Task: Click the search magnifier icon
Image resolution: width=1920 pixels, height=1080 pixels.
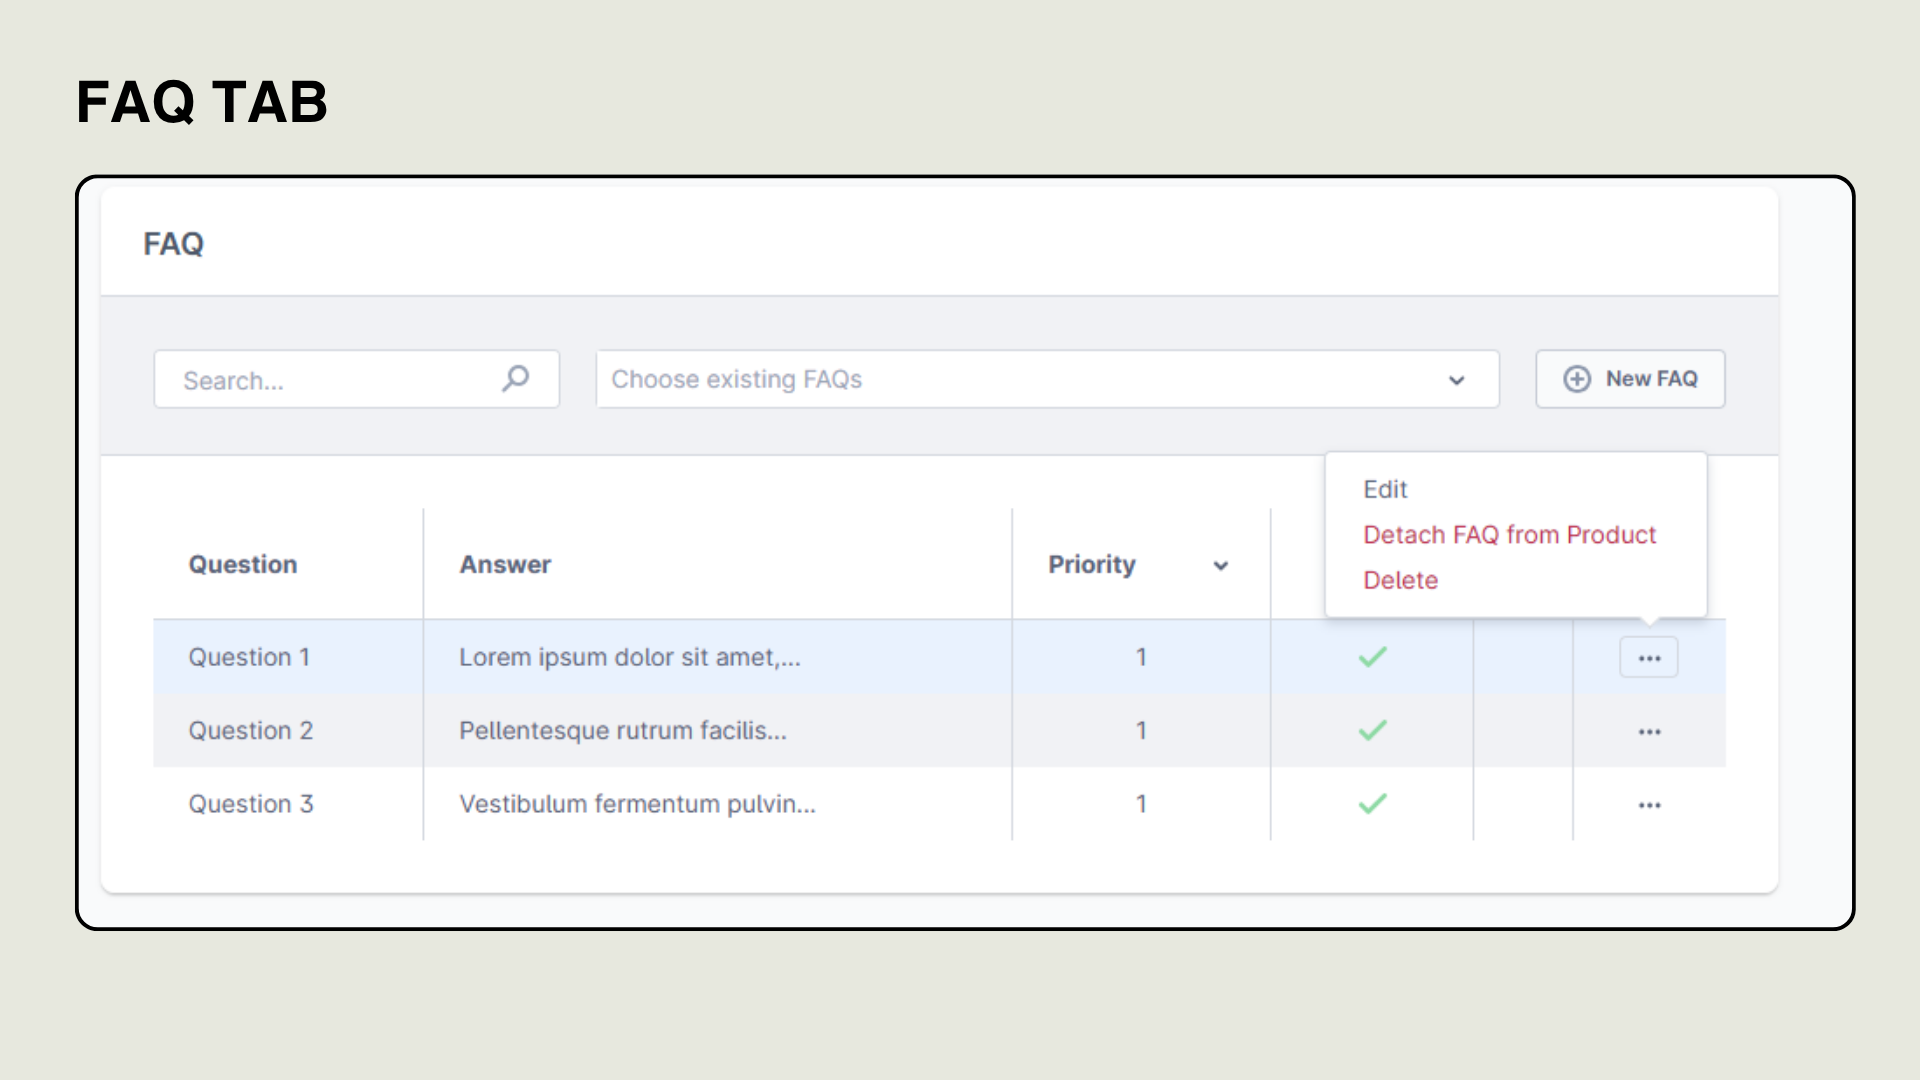Action: 516,378
